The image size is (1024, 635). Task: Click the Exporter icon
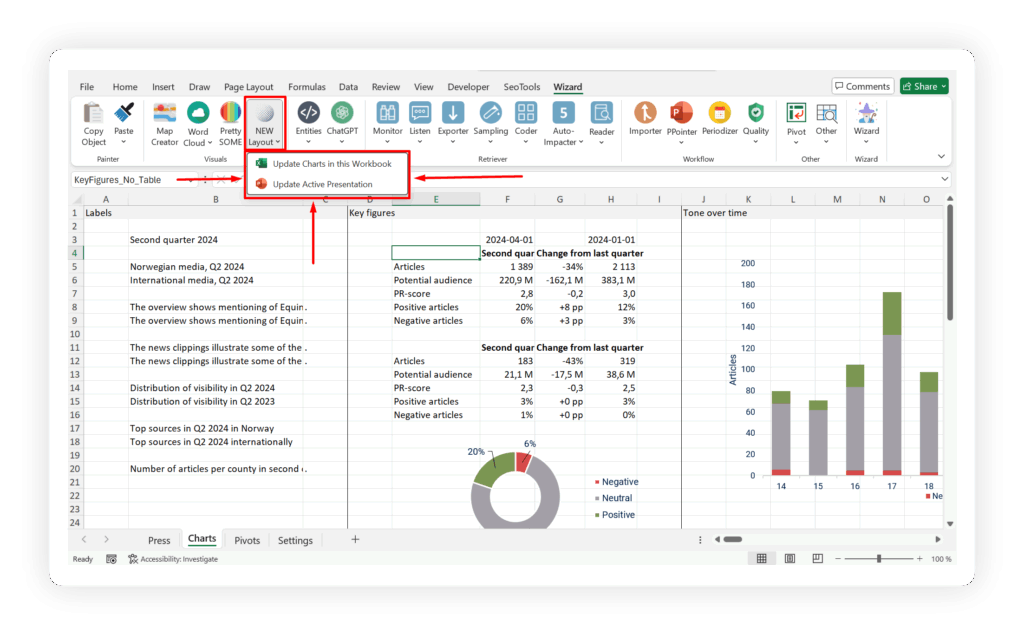pyautogui.click(x=453, y=113)
